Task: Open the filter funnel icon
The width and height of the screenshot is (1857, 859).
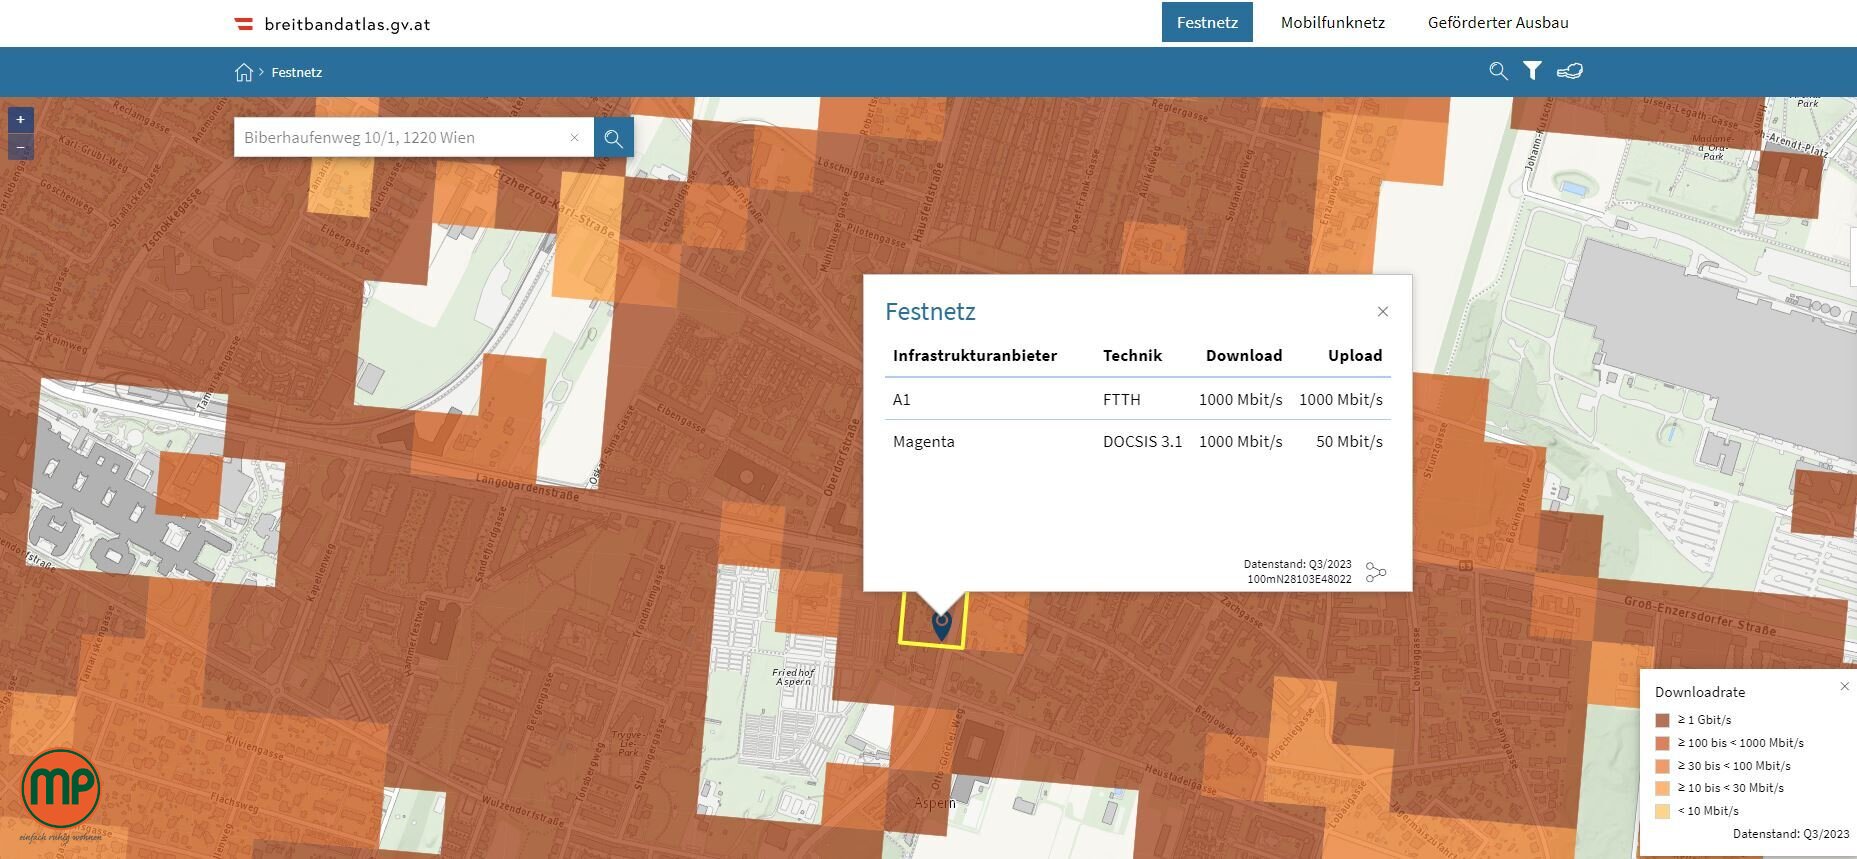Action: pyautogui.click(x=1532, y=71)
